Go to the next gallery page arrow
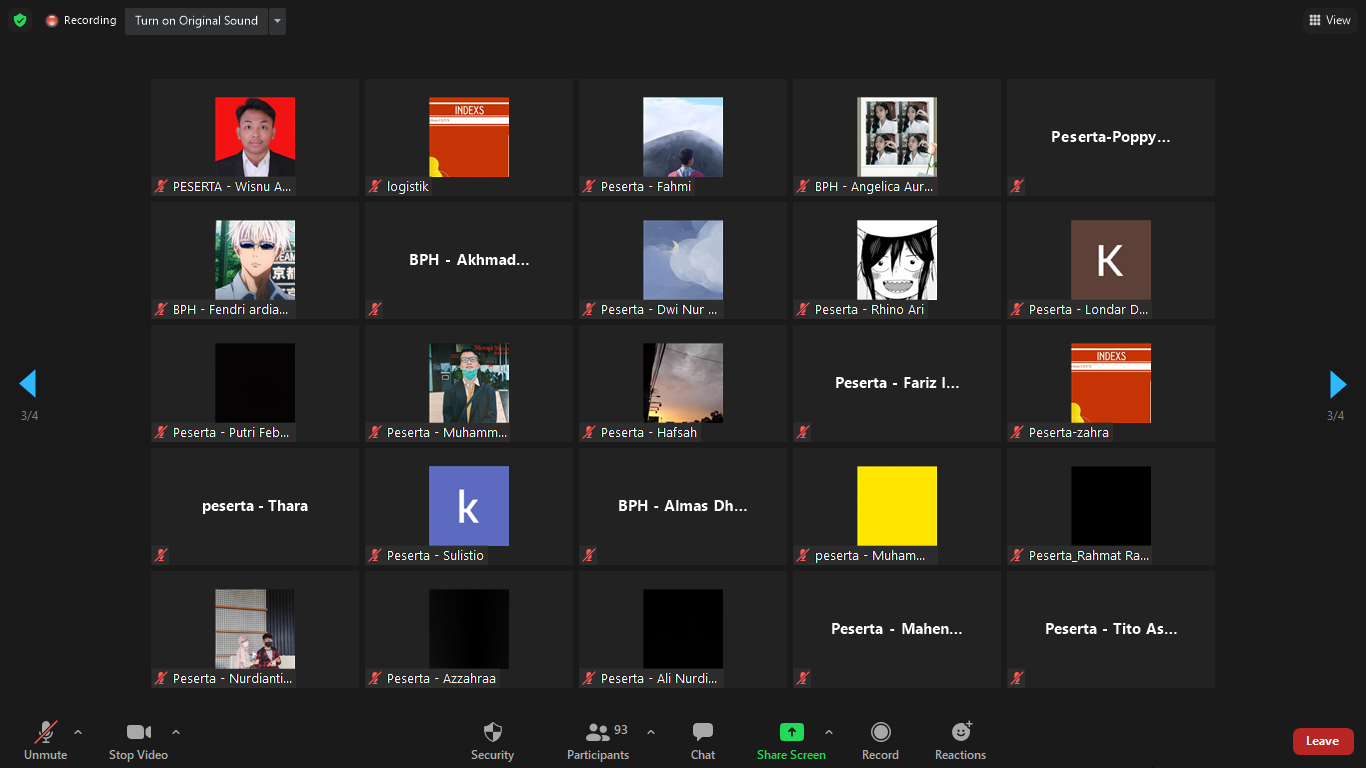This screenshot has width=1366, height=768. (1337, 384)
